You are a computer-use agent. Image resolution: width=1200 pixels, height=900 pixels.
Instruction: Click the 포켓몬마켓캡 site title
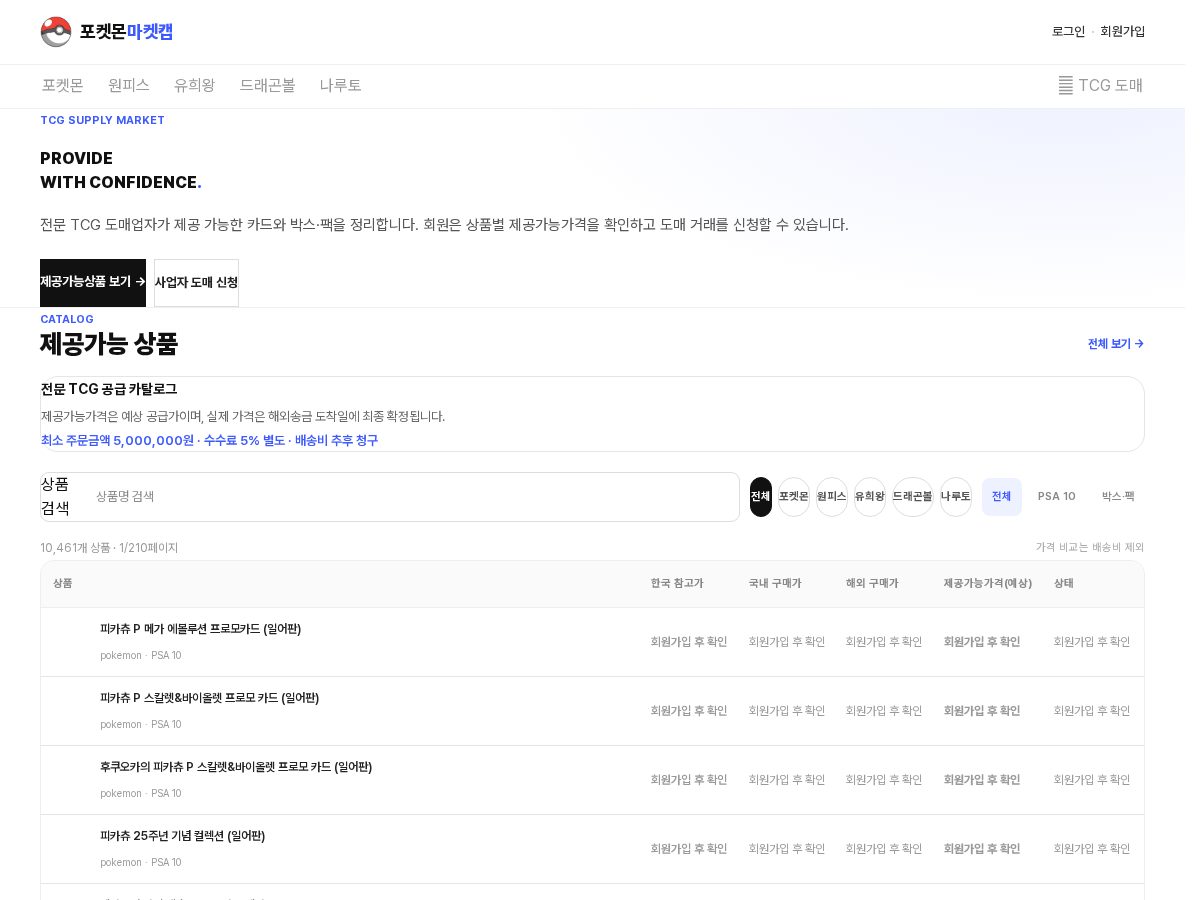click(127, 32)
